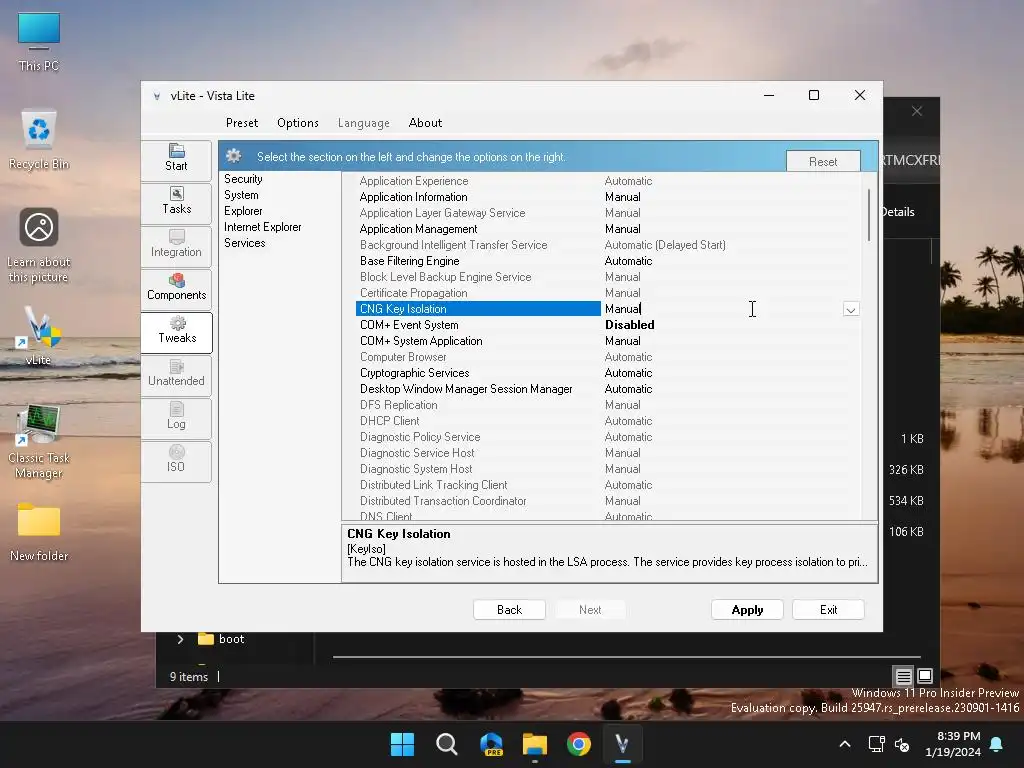Image resolution: width=1024 pixels, height=768 pixels.
Task: Select the Internet Explorer tweak section
Action: pyautogui.click(x=263, y=227)
